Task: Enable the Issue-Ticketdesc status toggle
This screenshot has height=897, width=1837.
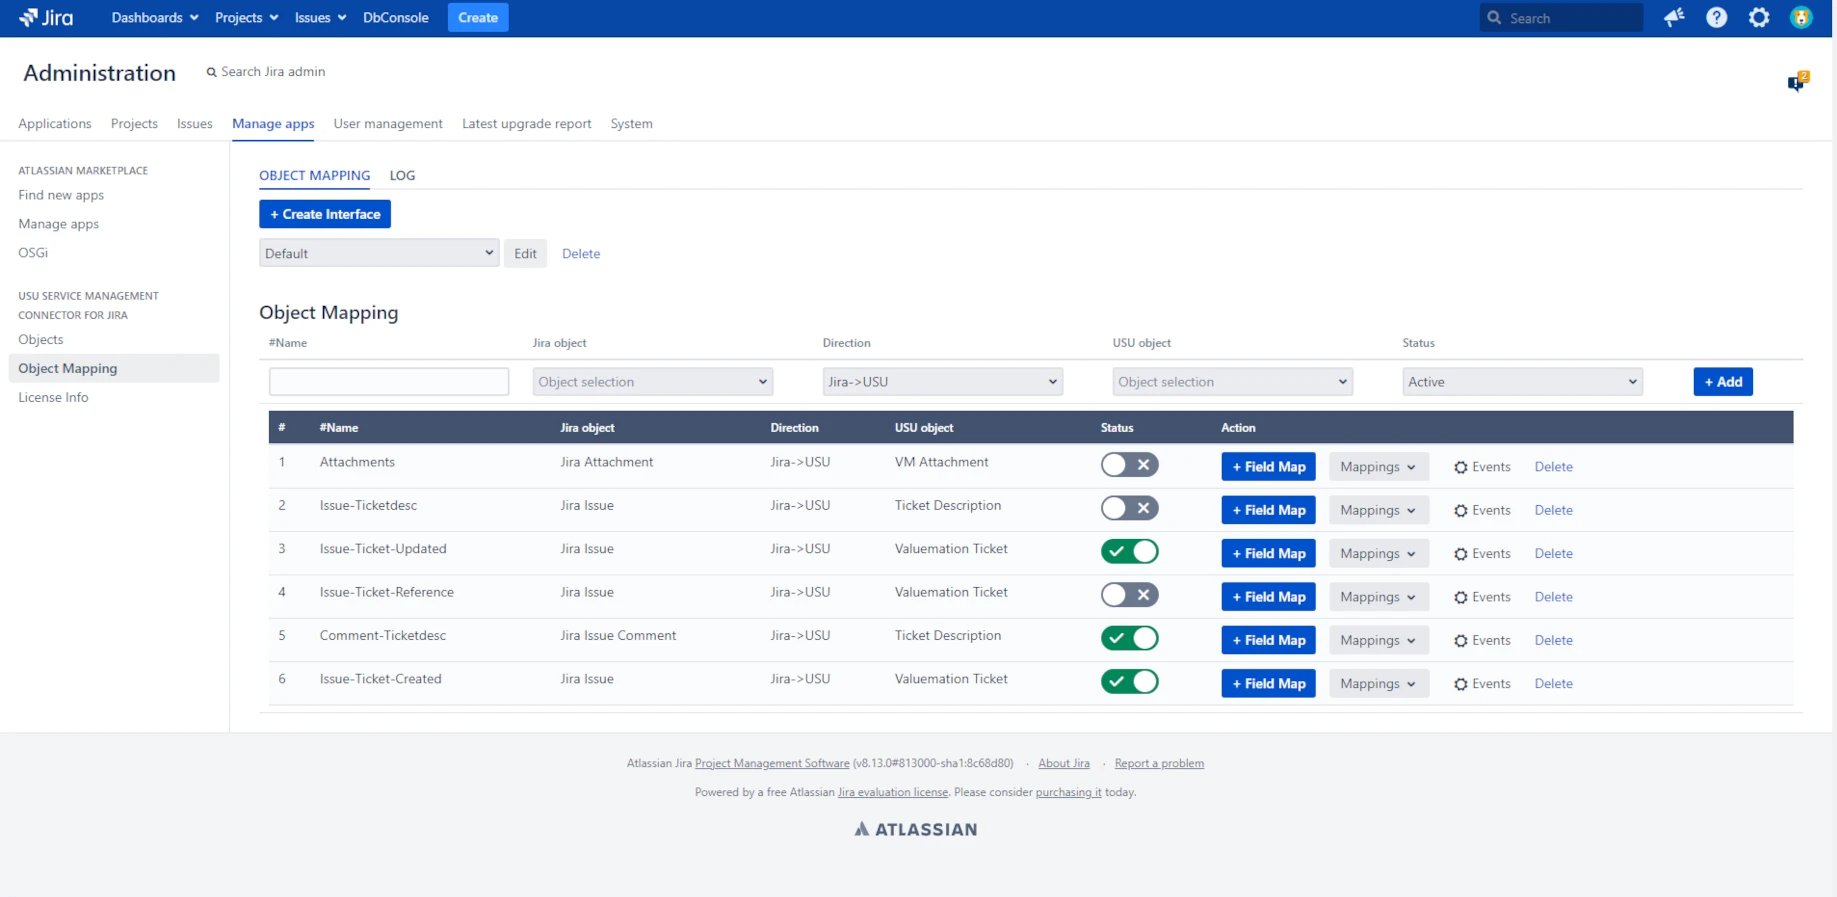Action: (1130, 508)
